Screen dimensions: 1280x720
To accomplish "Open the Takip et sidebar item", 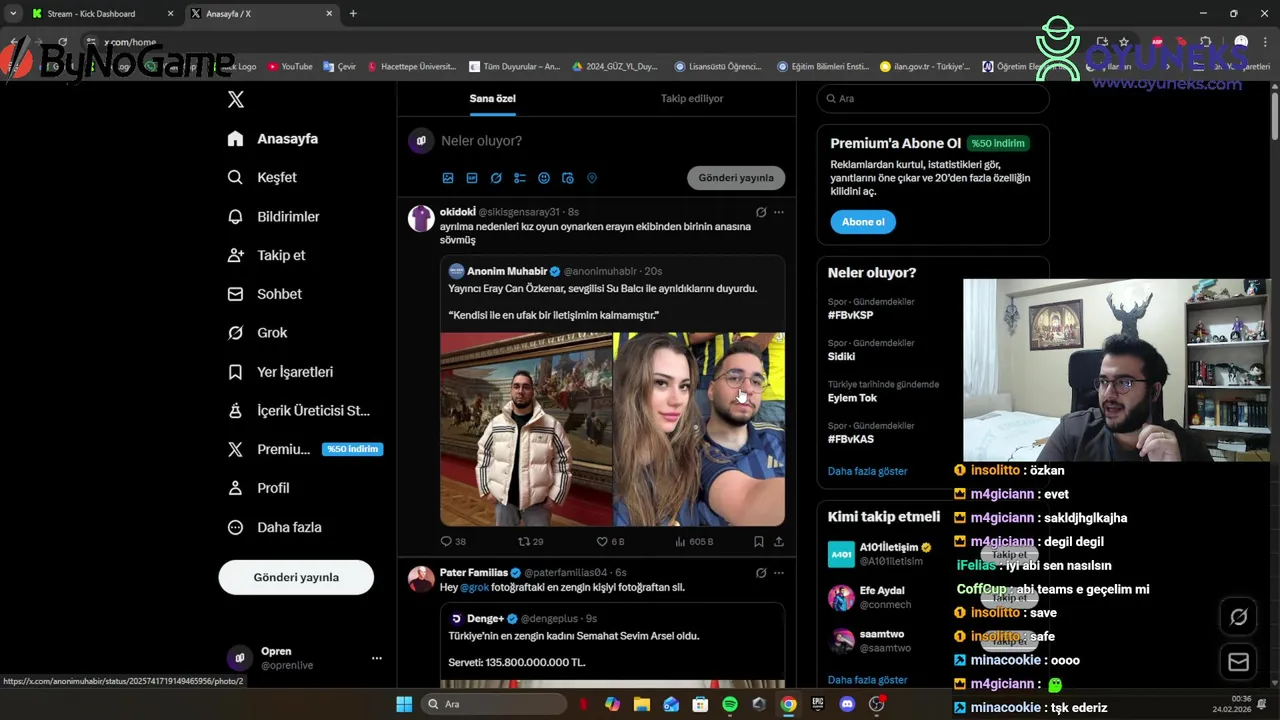I will pos(266,255).
